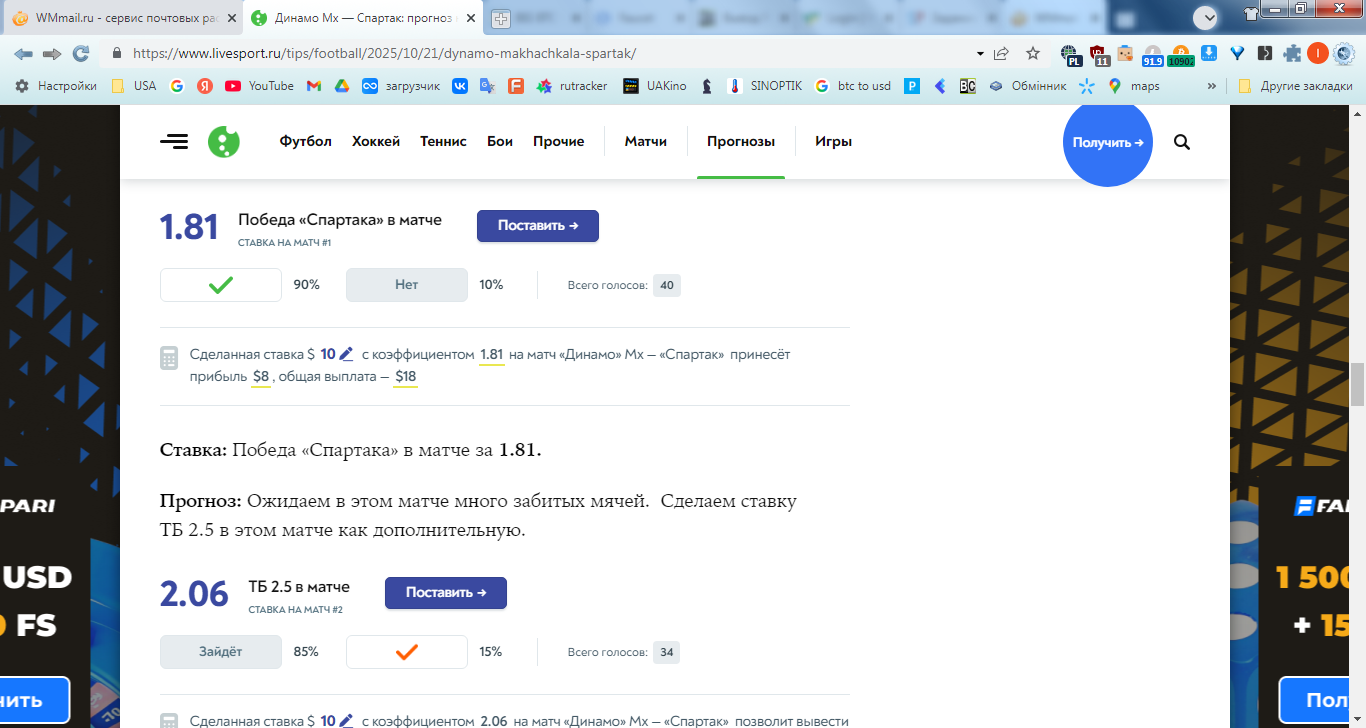This screenshot has width=1366, height=728.
Task: Open the Extensions puzzle icon
Action: pos(1292,54)
